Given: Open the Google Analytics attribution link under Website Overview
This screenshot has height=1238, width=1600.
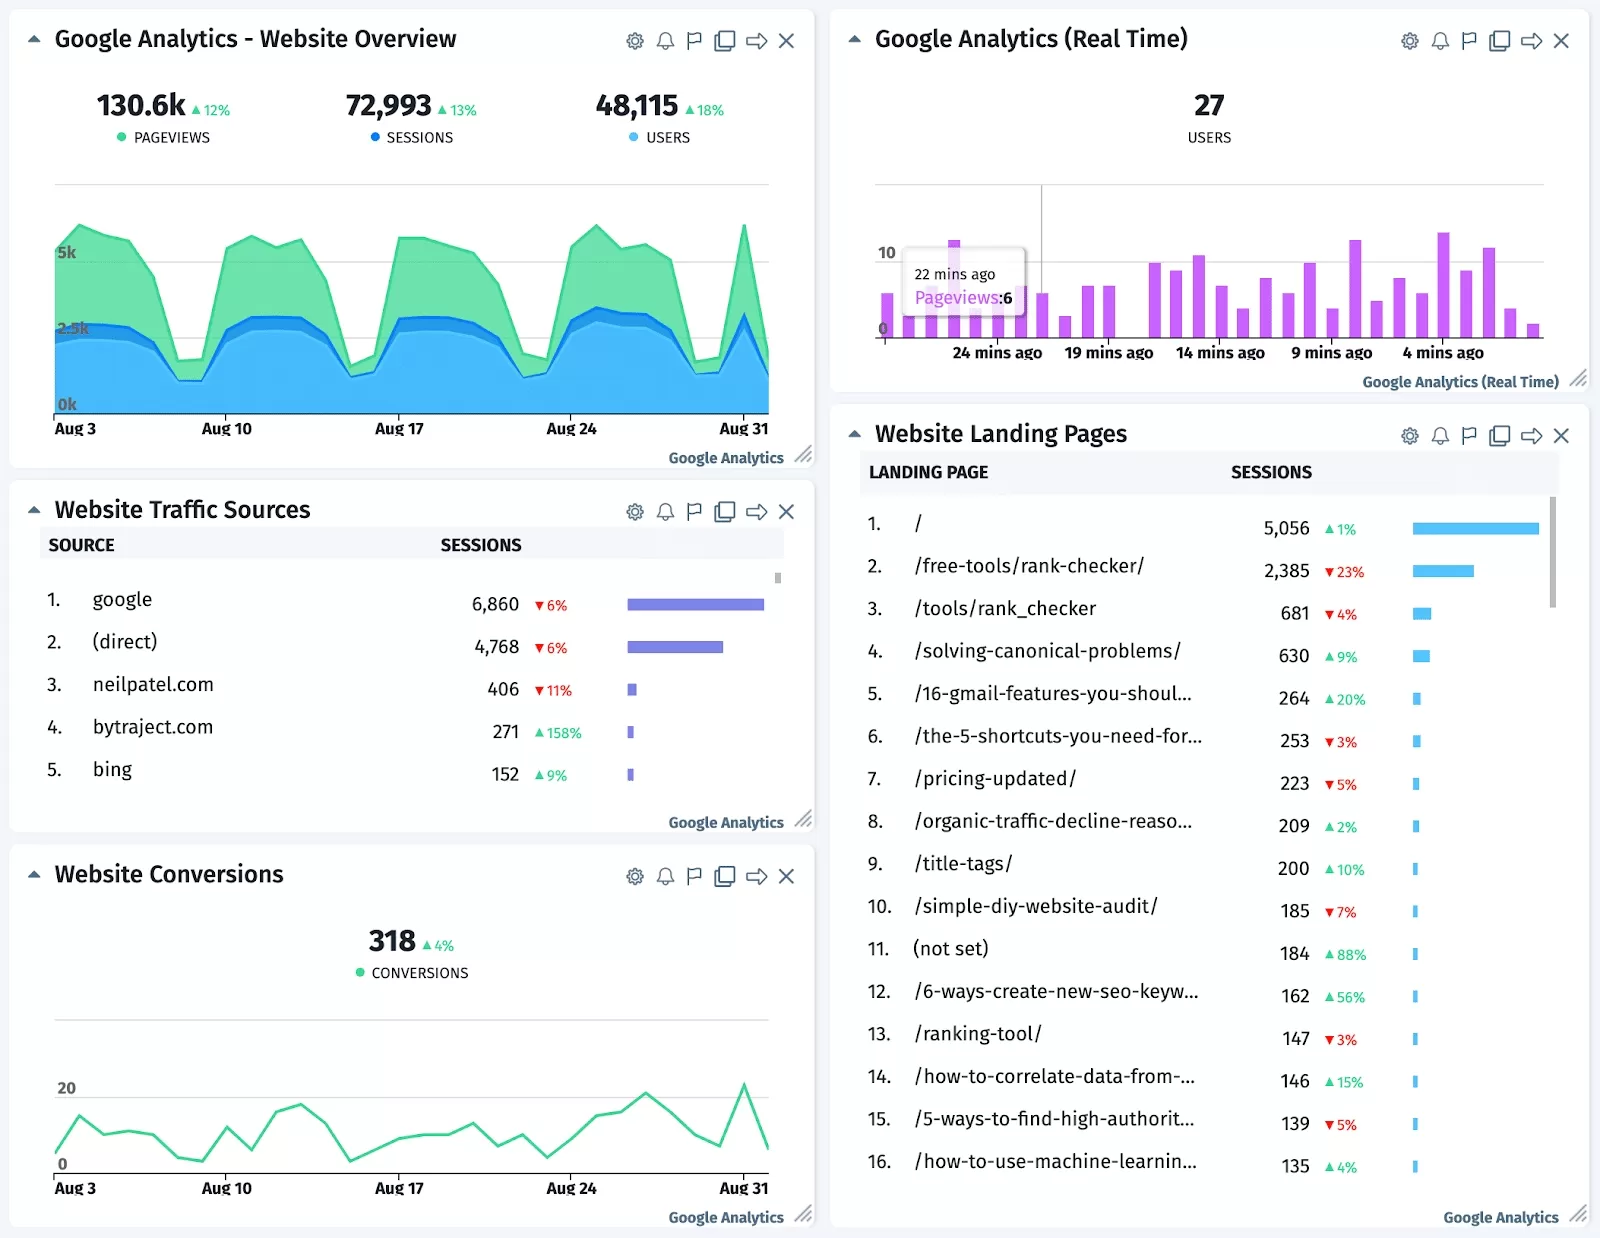Looking at the screenshot, I should [726, 457].
